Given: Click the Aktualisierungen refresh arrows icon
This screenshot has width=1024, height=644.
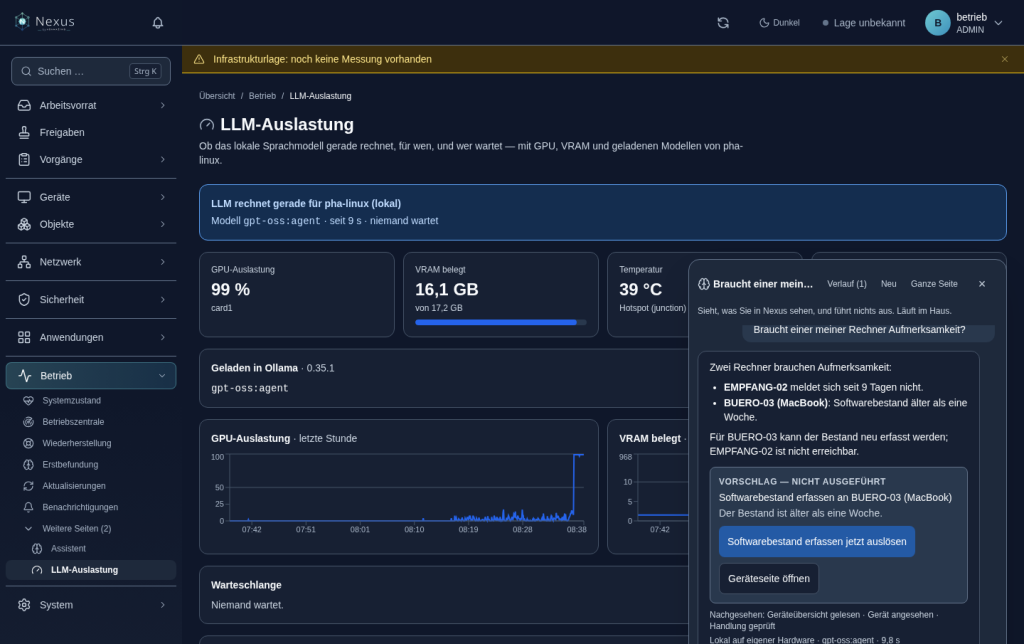Looking at the screenshot, I should pos(28,486).
